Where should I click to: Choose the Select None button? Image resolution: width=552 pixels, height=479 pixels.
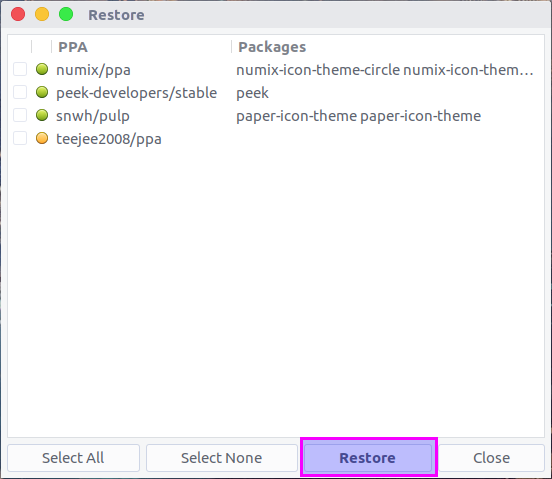coord(222,458)
